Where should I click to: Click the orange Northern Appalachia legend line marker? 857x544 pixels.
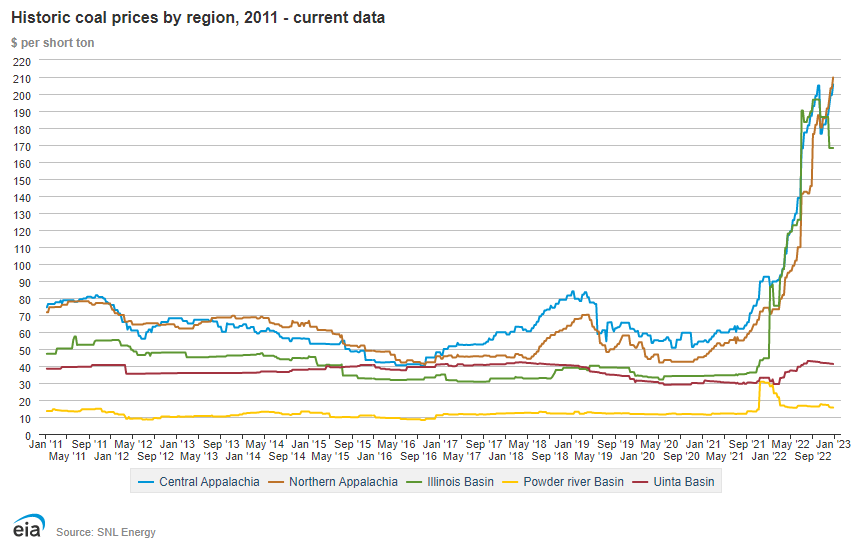tap(276, 481)
